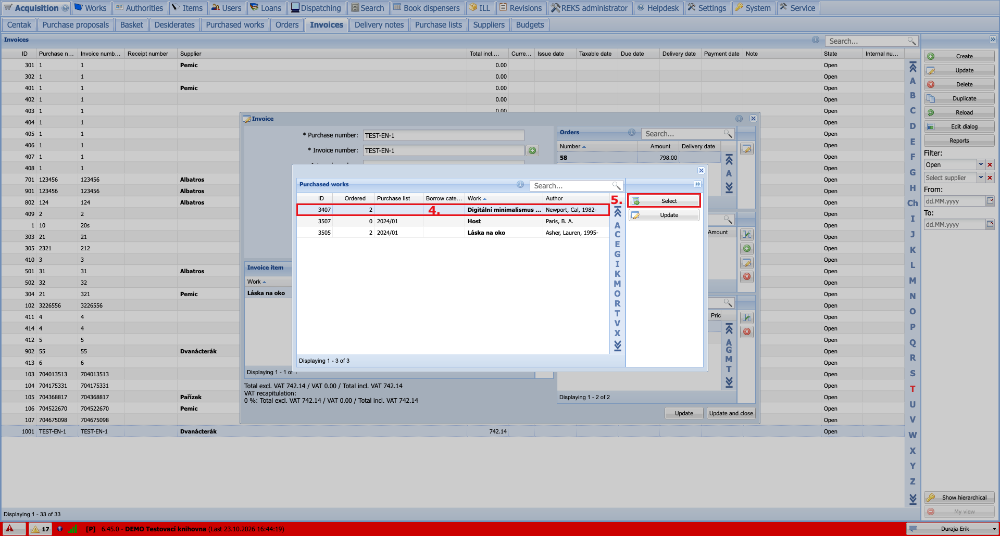Click Reload button in Invoices panel
The height and width of the screenshot is (536, 1000).
[959, 112]
